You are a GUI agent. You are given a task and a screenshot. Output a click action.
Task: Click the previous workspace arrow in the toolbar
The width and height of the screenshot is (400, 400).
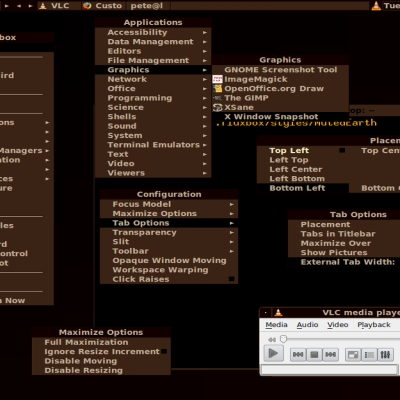pyautogui.click(x=19, y=6)
